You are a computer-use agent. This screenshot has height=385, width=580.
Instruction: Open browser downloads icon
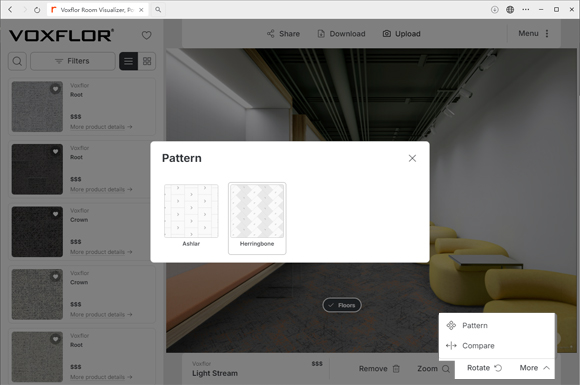pyautogui.click(x=495, y=10)
